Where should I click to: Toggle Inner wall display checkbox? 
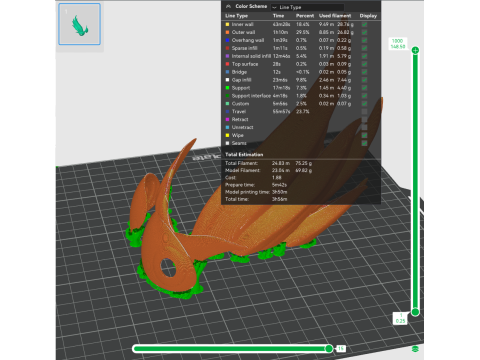click(x=364, y=24)
